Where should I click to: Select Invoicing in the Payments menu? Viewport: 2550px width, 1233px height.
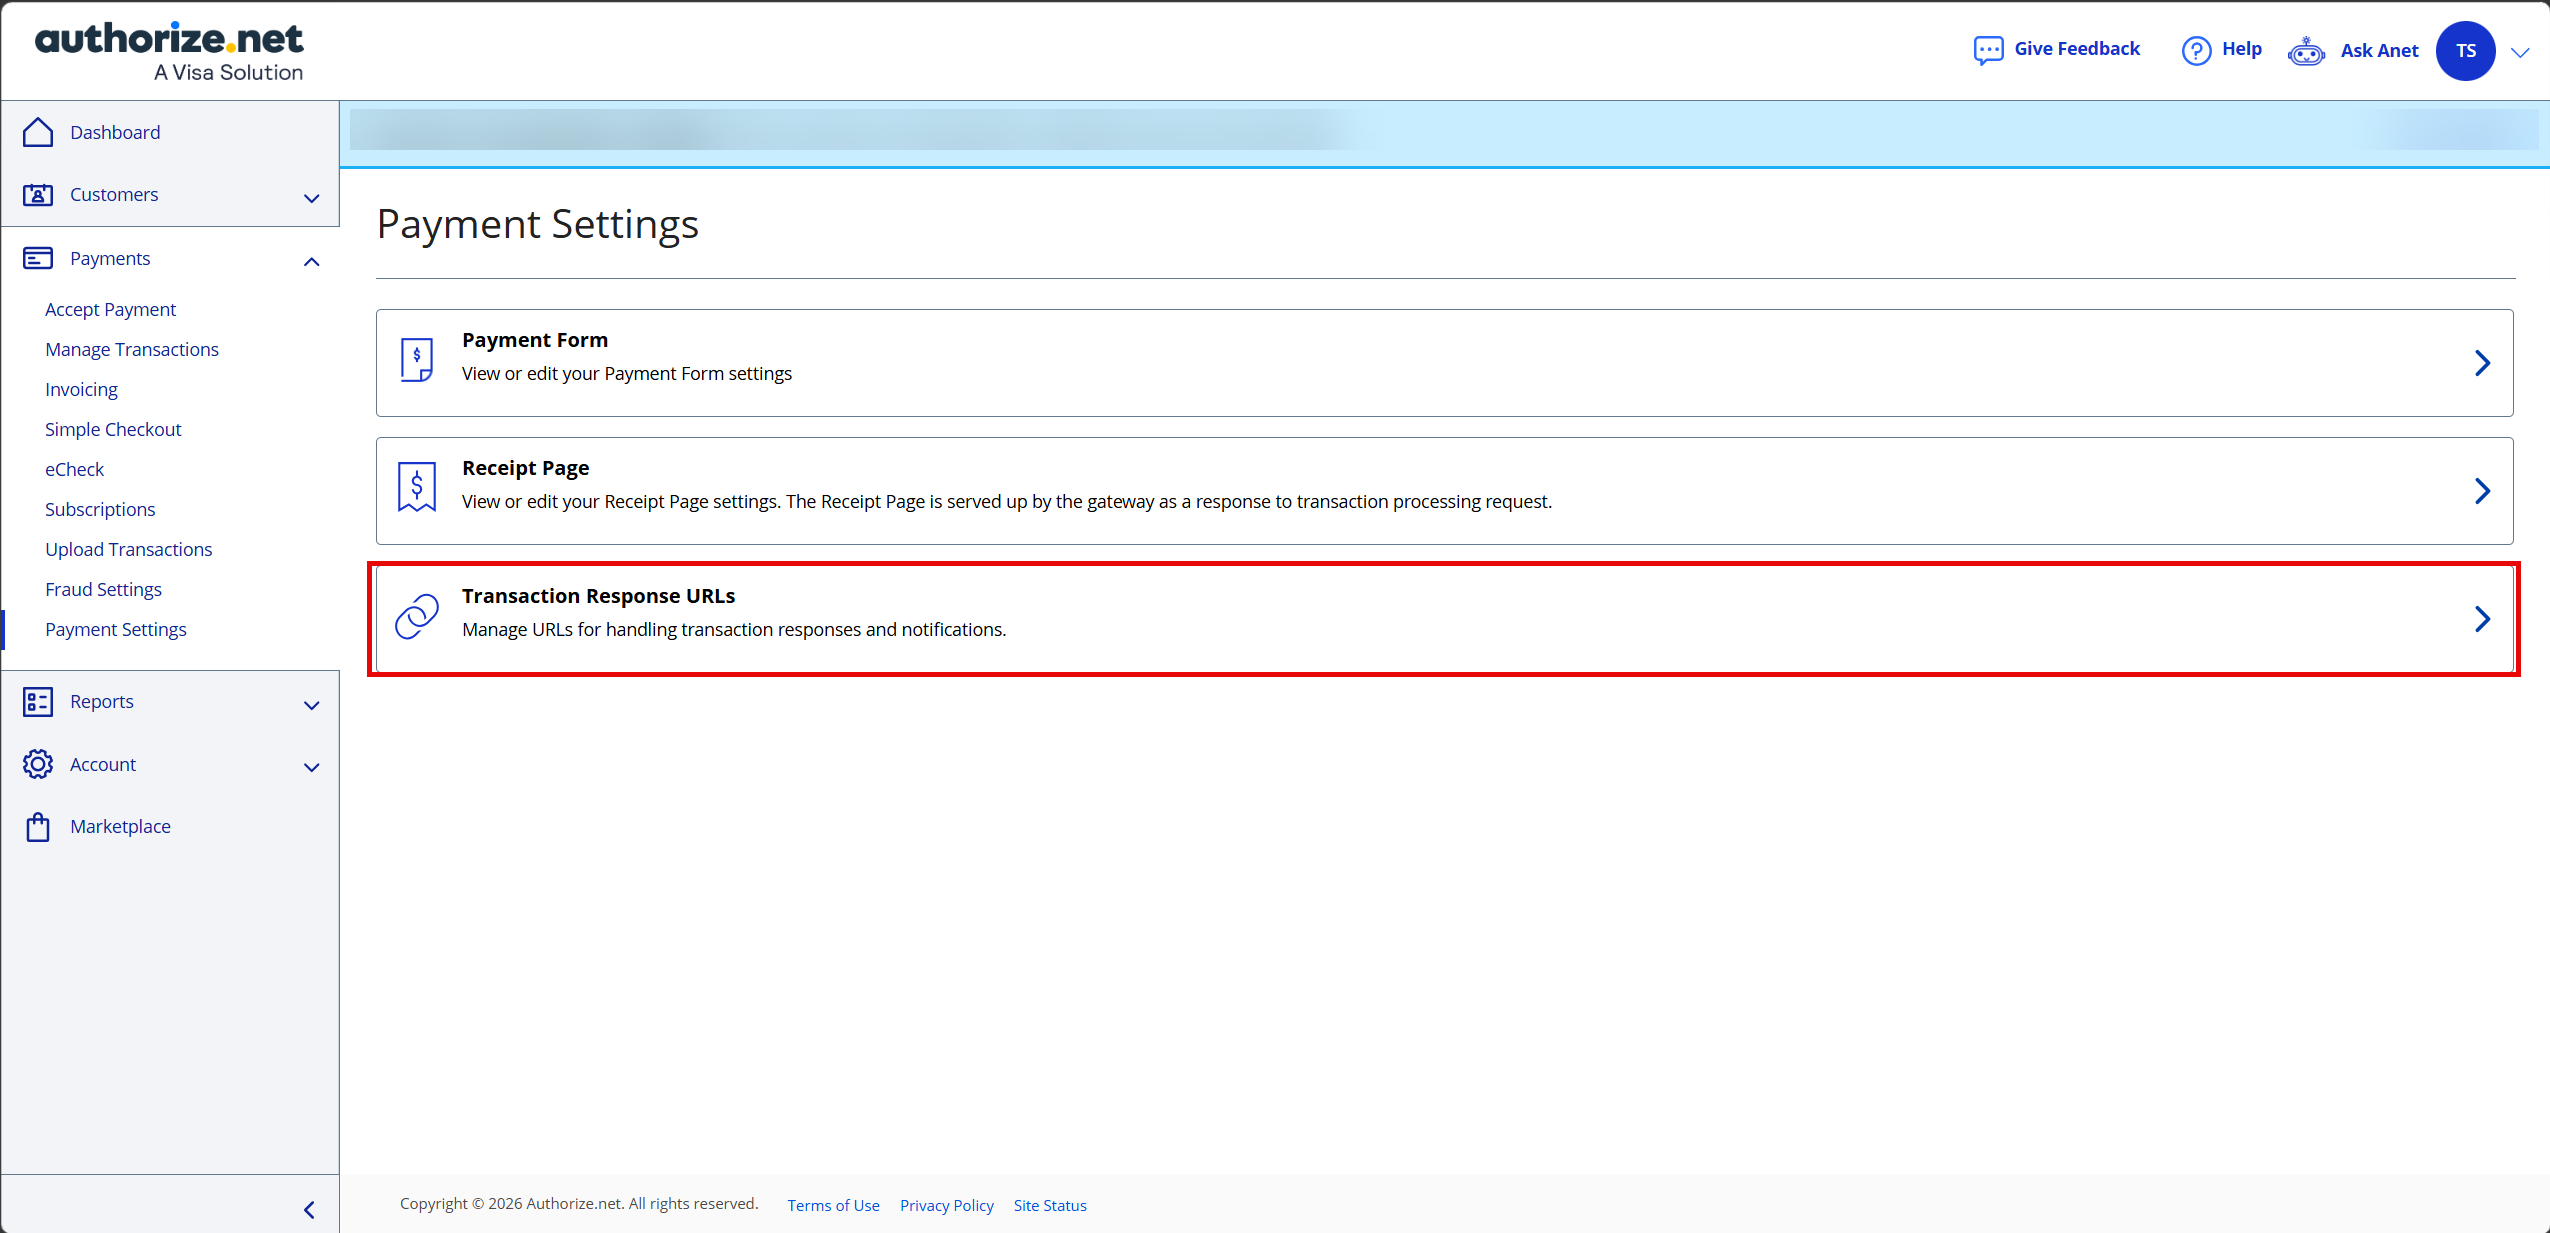81,390
